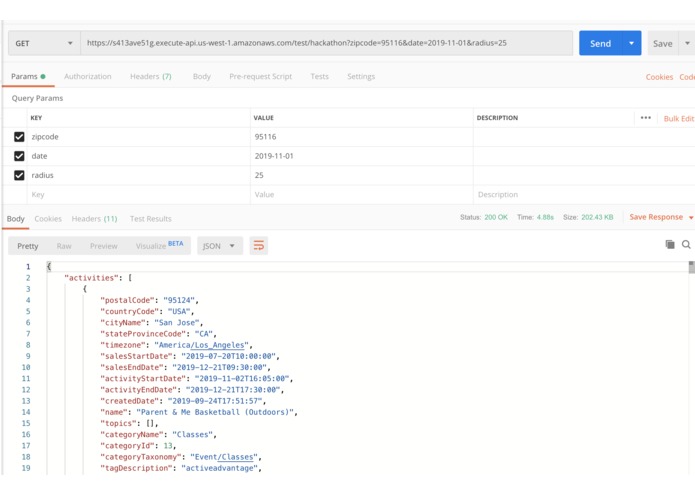Click the copy response icon
This screenshot has width=695, height=494.
[x=670, y=245]
